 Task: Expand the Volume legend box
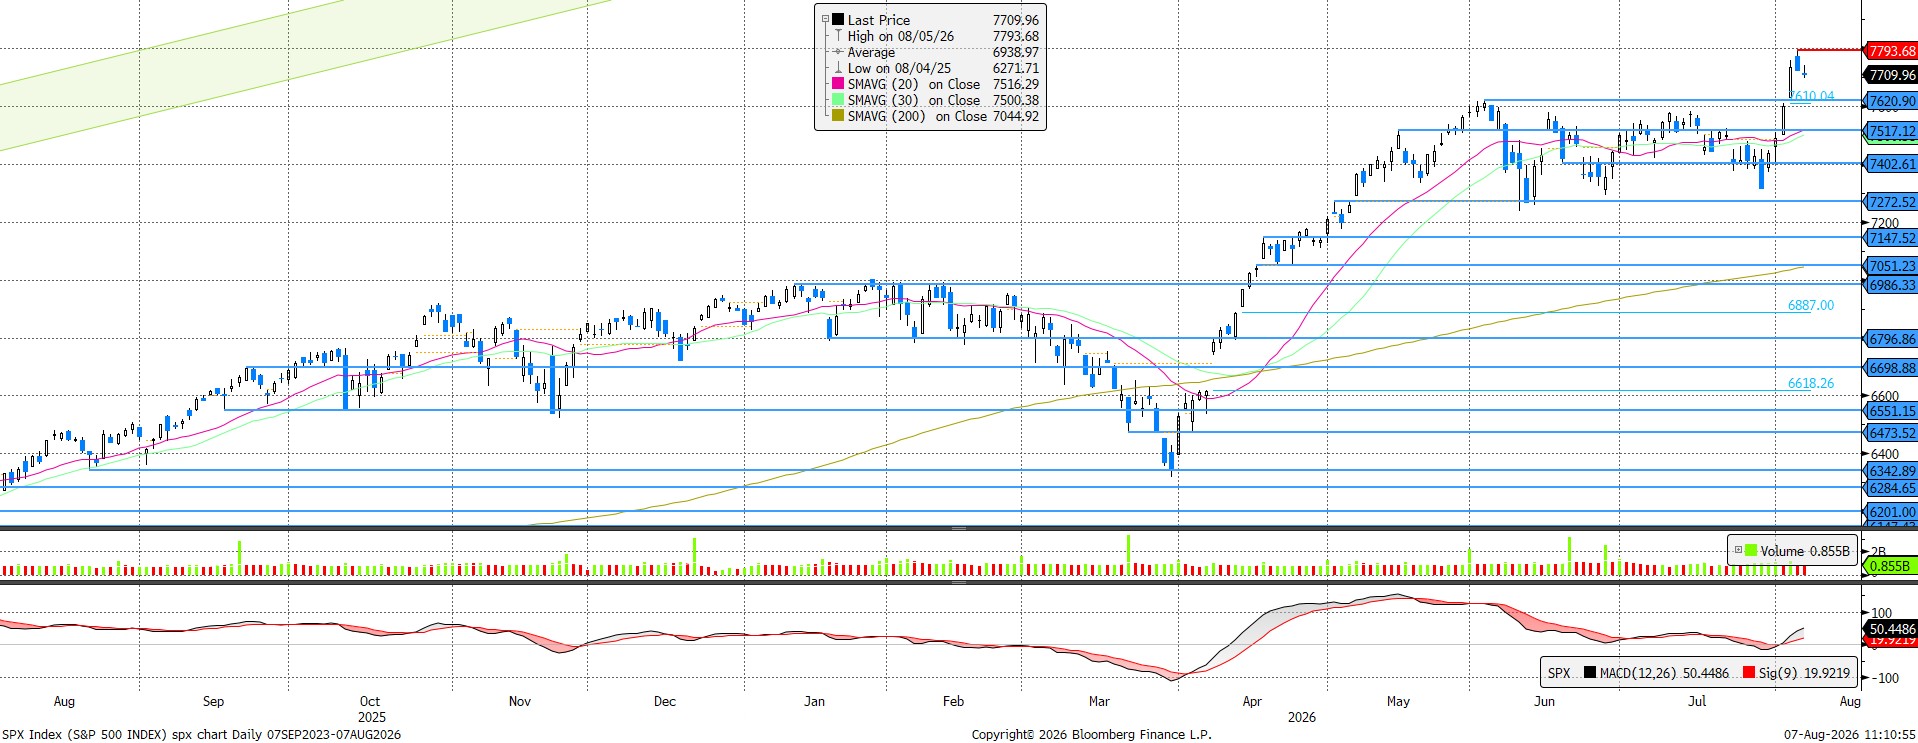click(1738, 551)
